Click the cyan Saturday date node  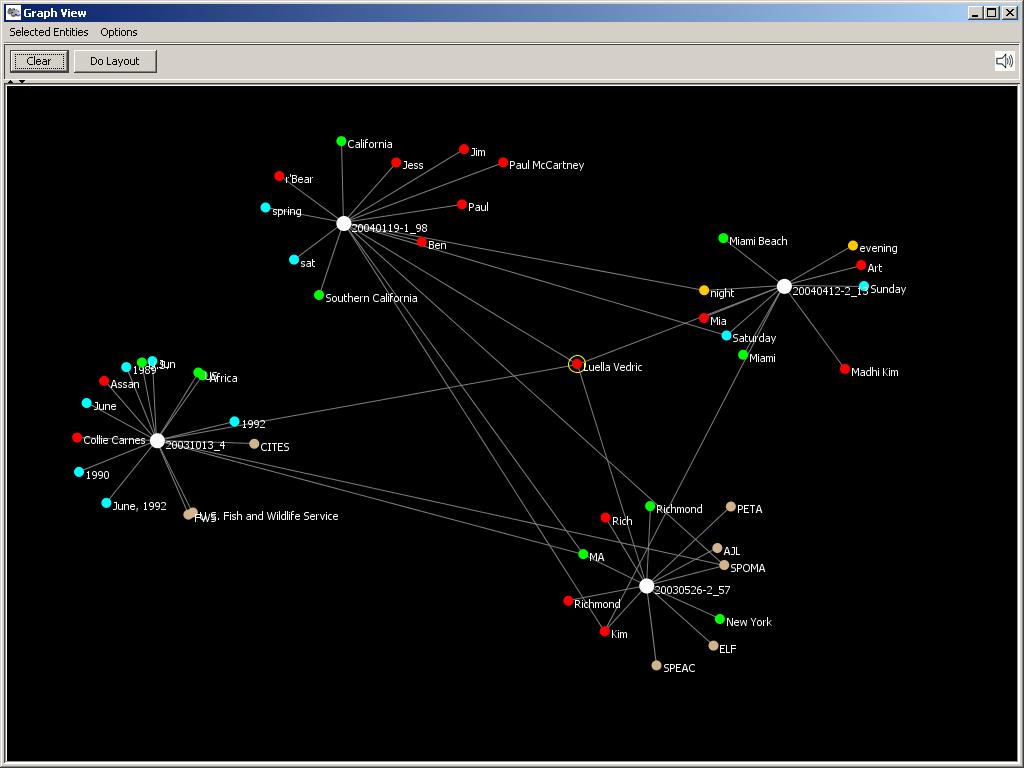(x=727, y=336)
